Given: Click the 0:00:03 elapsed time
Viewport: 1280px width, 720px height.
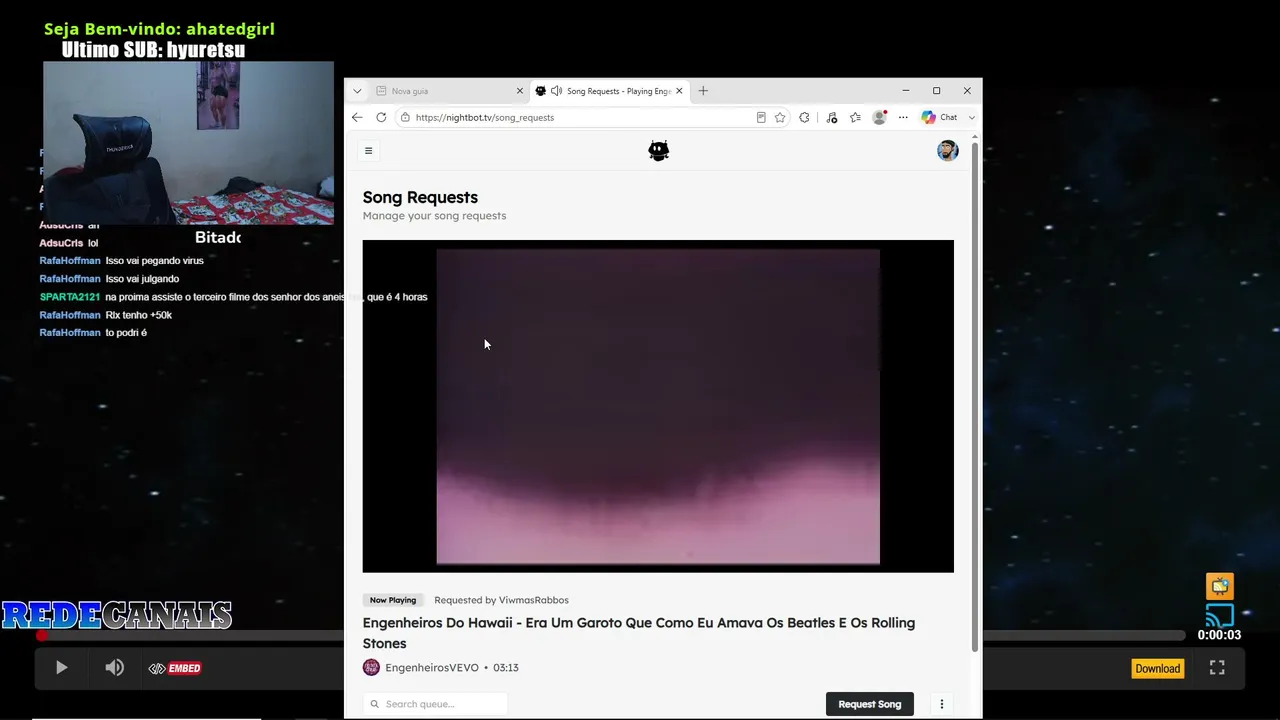Looking at the screenshot, I should (x=1219, y=635).
